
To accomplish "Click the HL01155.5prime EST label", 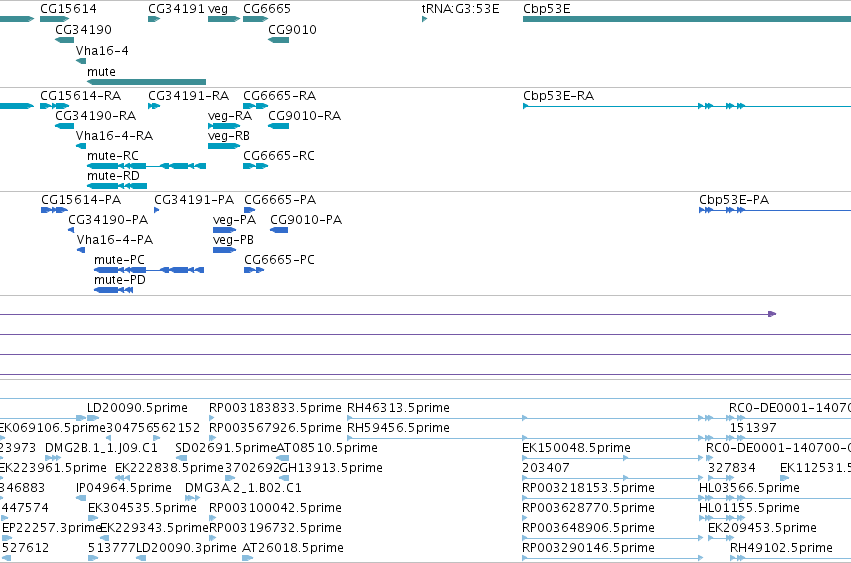I will (750, 508).
